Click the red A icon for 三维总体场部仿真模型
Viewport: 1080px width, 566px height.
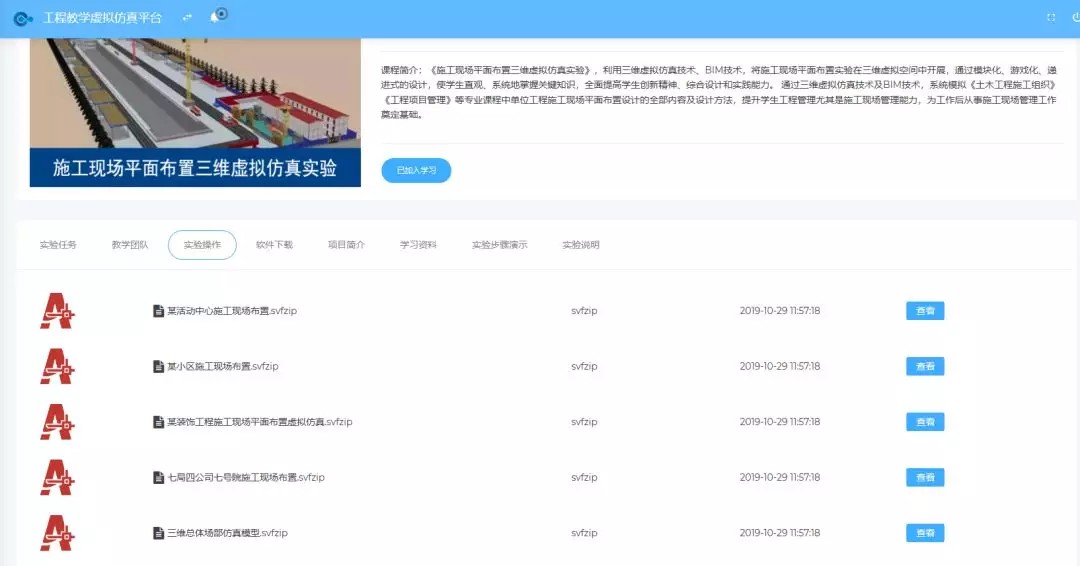tap(57, 533)
